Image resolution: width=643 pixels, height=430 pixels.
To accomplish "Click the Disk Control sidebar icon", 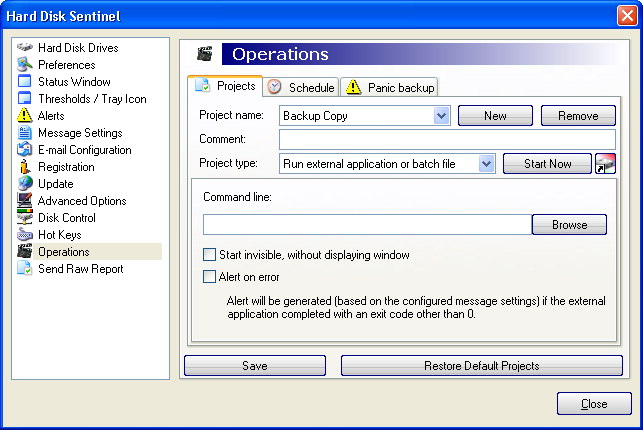I will [x=25, y=218].
